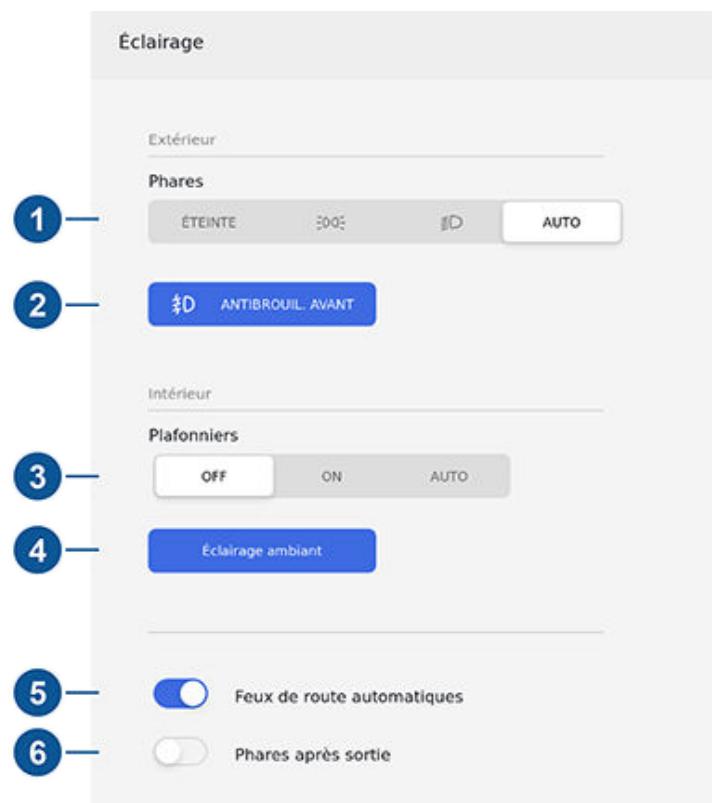Switch Plafonniers to ON
The image size is (715, 803).
coord(331,476)
